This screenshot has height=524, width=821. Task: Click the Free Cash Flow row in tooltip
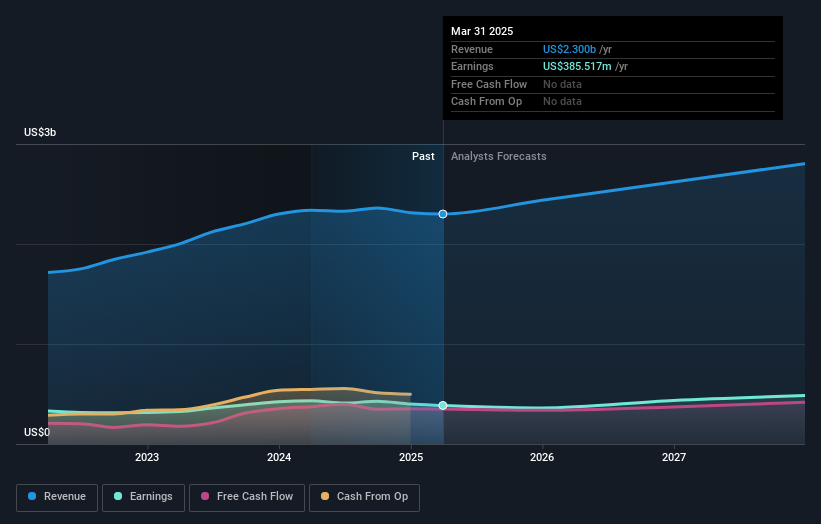pyautogui.click(x=613, y=84)
